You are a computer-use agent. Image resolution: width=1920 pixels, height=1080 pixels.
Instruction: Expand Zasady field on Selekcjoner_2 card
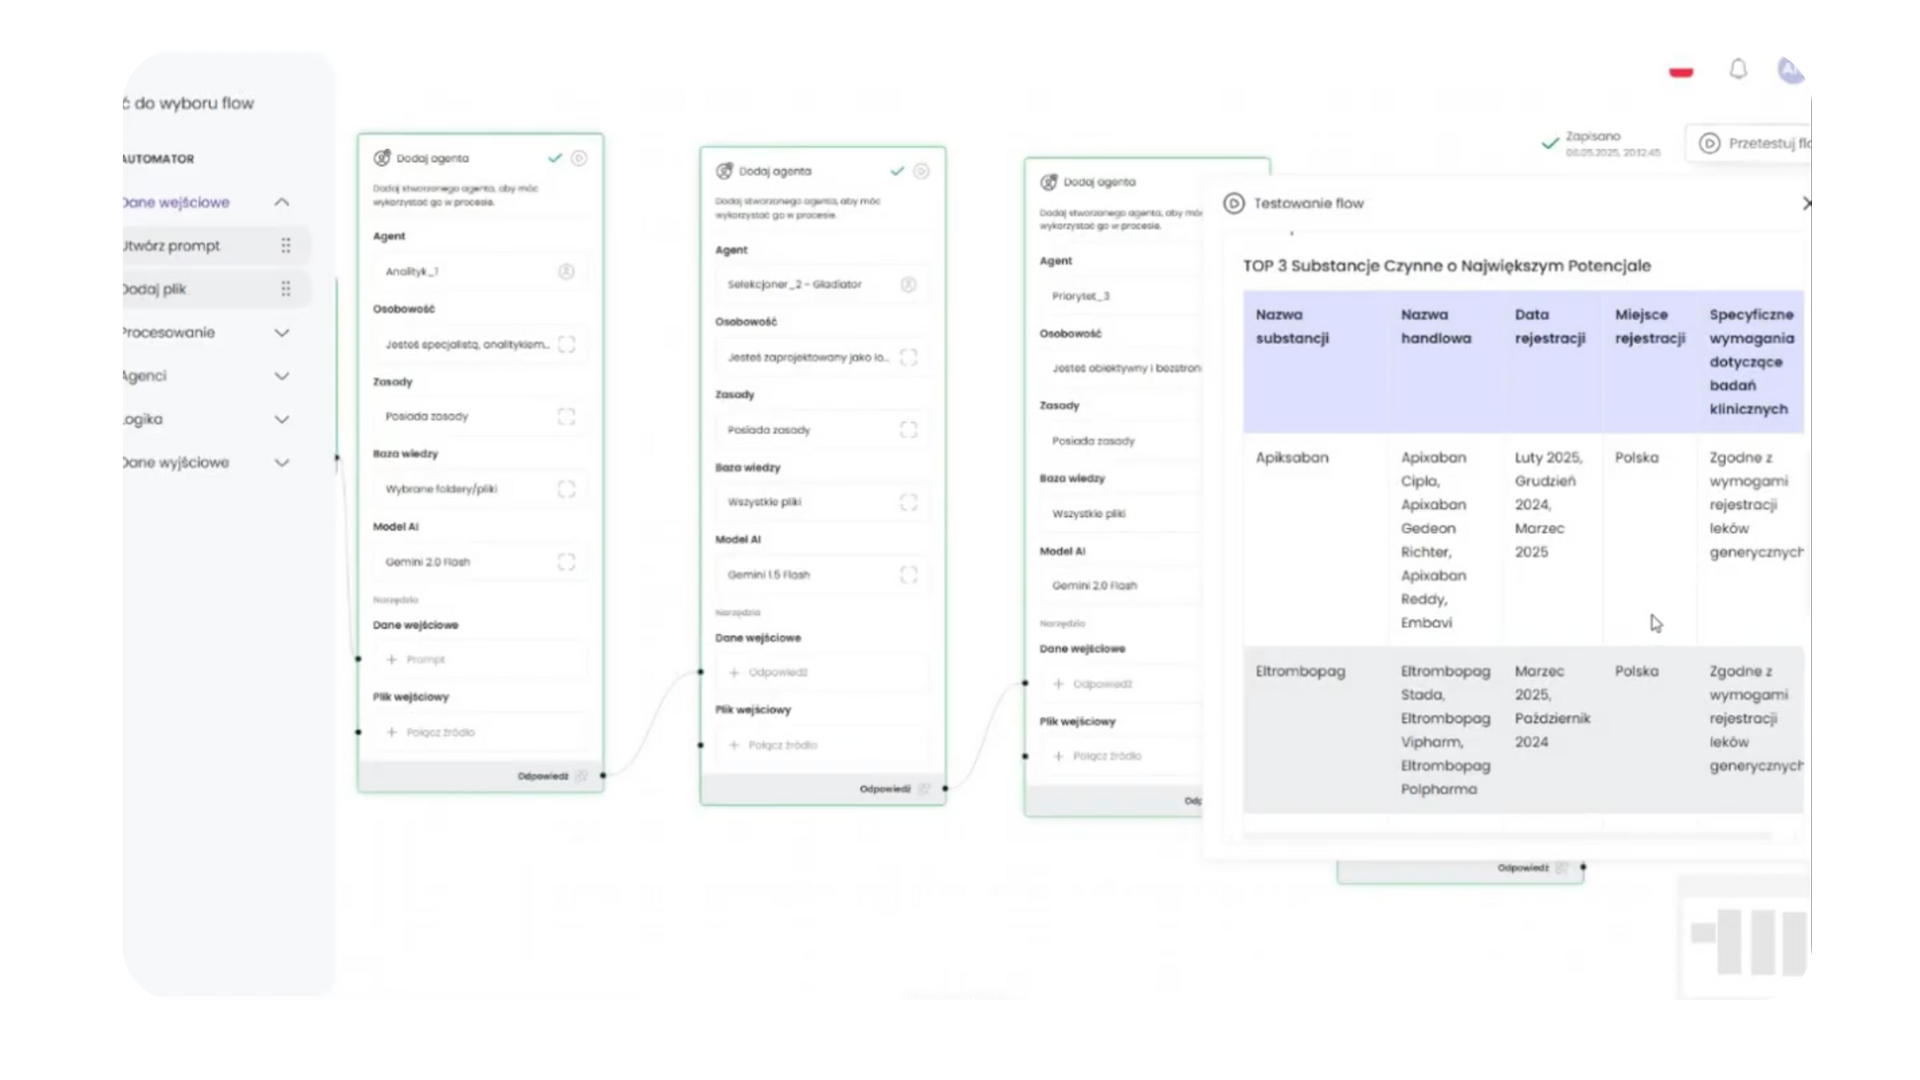[x=908, y=430]
